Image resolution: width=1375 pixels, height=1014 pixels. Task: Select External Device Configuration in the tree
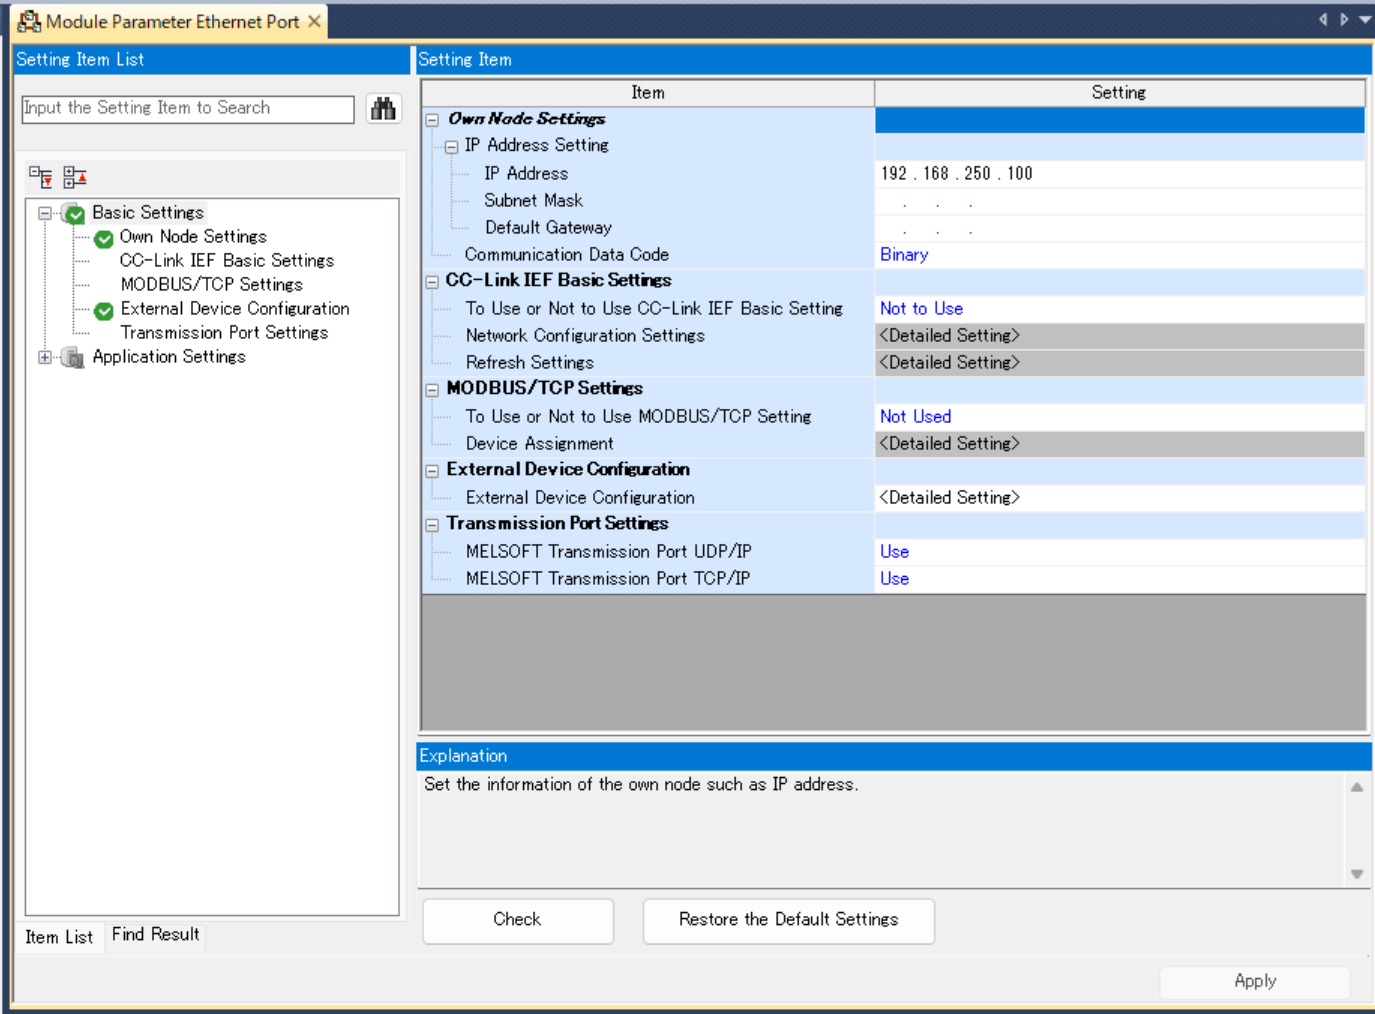point(235,309)
